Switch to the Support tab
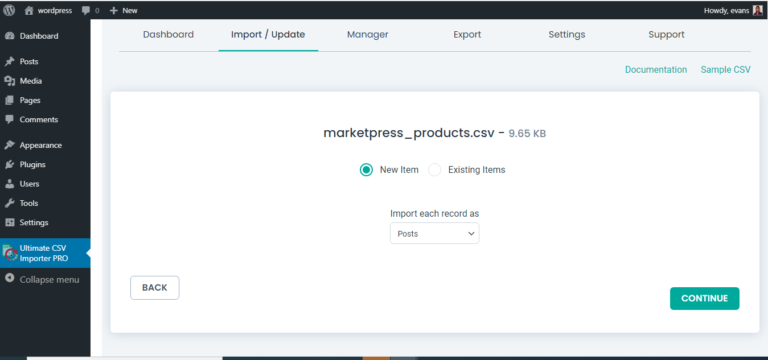The width and height of the screenshot is (768, 360). (666, 35)
